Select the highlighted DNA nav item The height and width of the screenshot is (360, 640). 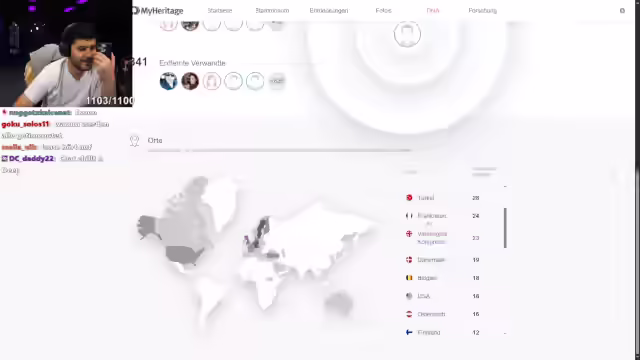tap(433, 11)
